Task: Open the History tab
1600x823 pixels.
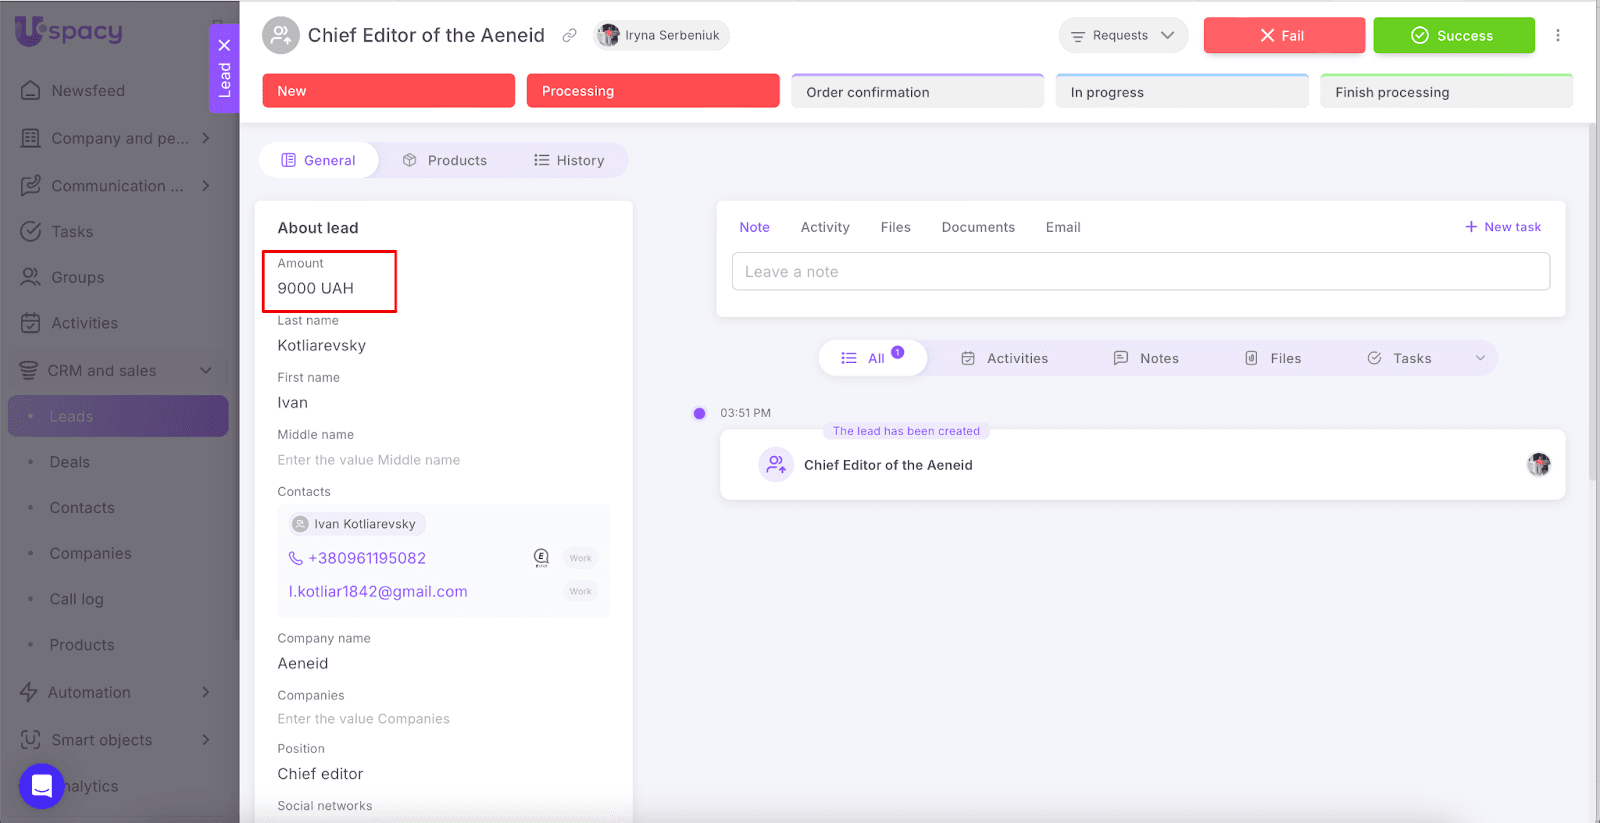Action: [x=569, y=160]
